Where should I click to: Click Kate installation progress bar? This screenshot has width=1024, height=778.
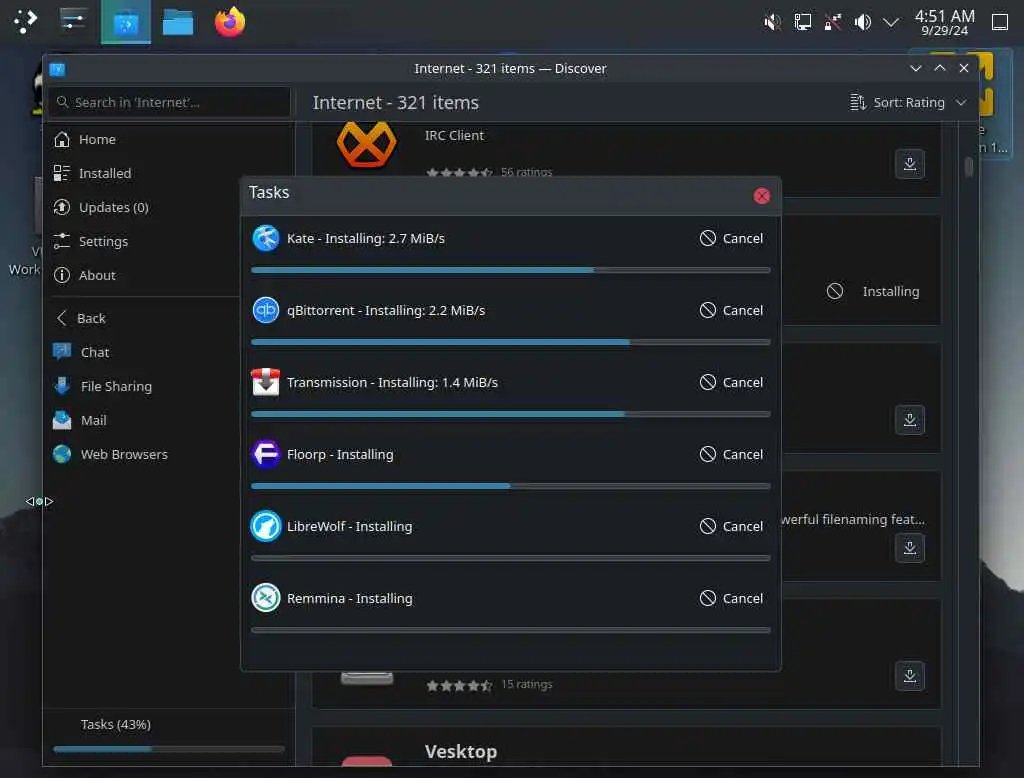511,270
